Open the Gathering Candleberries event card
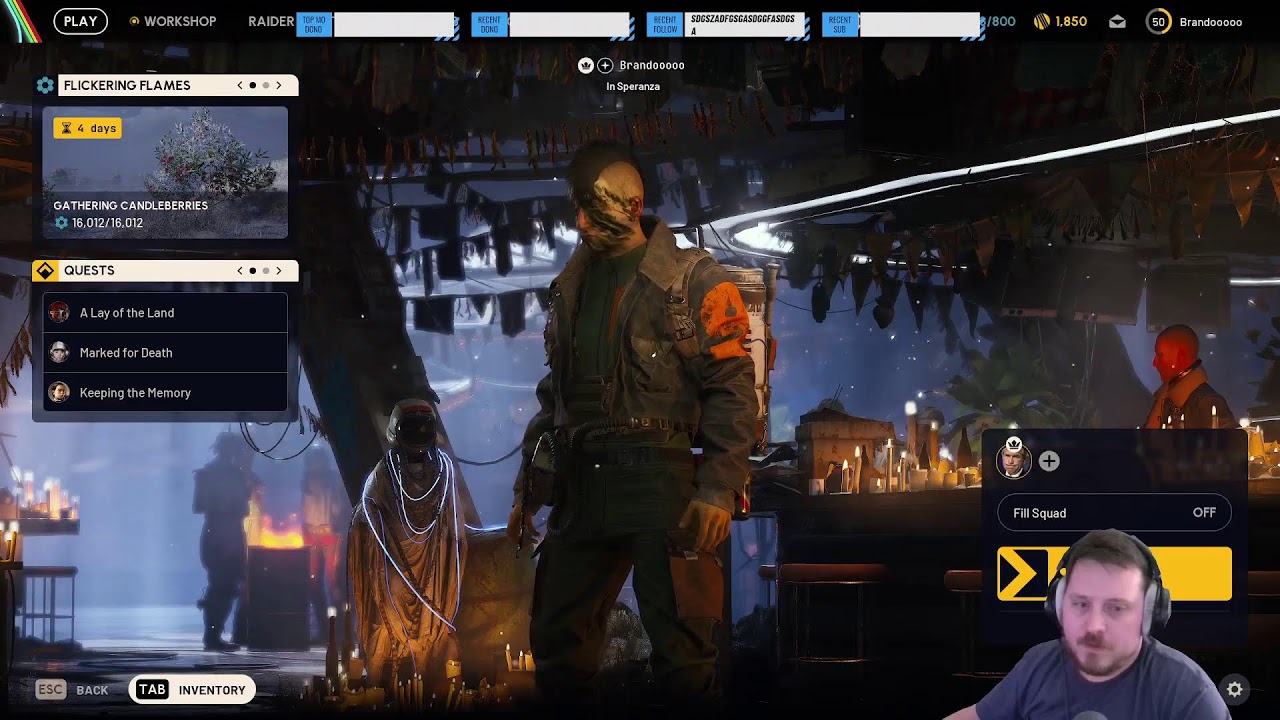Screen dimensions: 1280x720 [165, 173]
